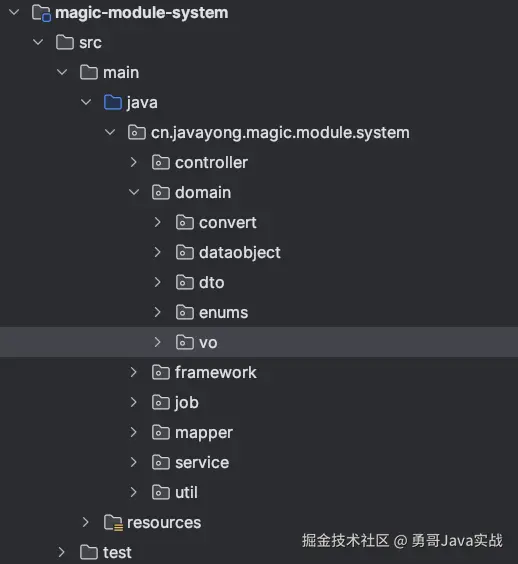This screenshot has width=518, height=564.
Task: Click the test folder icon
Action: coord(89,552)
